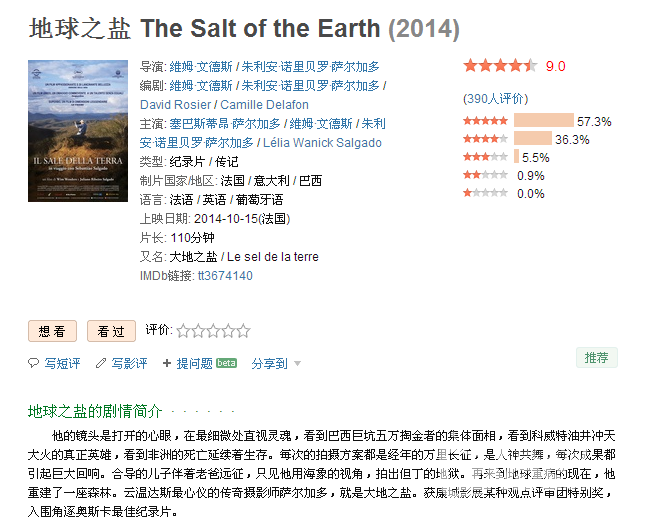Select the second rating star
Viewport: 649px width, 531px height.
(198, 331)
